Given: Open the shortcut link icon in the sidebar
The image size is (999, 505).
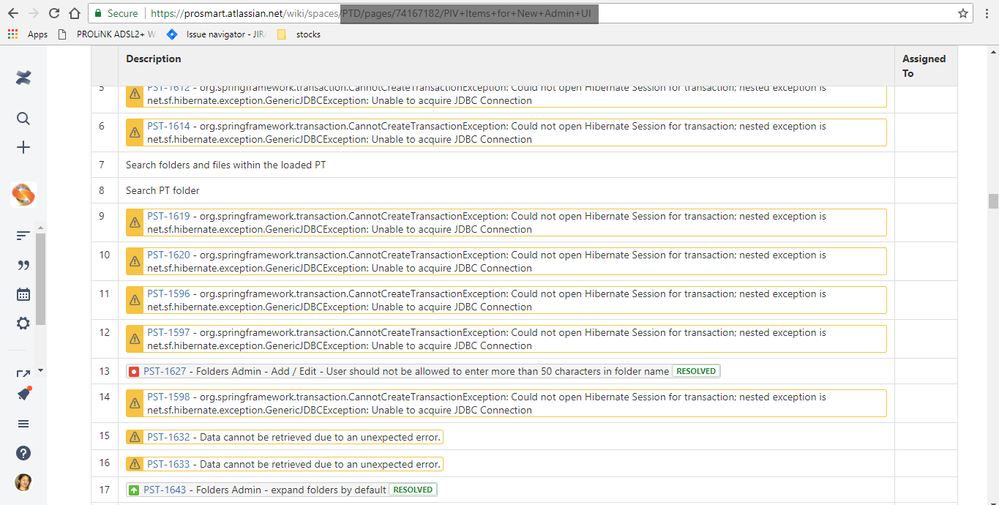Looking at the screenshot, I should click(24, 374).
